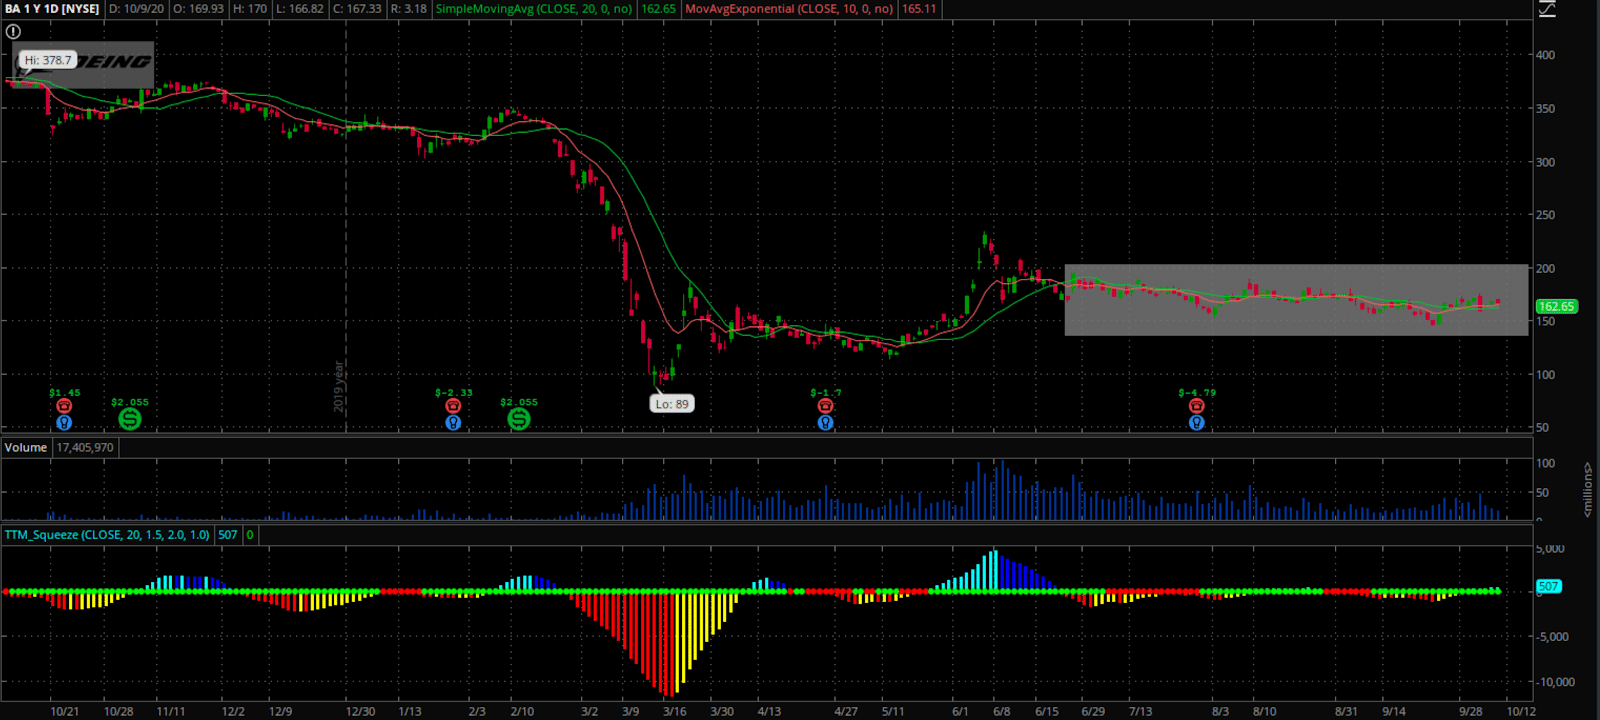Screen dimensions: 1600x720
Task: Click the $-4.79 earnings estimate label
Action: coord(1197,393)
